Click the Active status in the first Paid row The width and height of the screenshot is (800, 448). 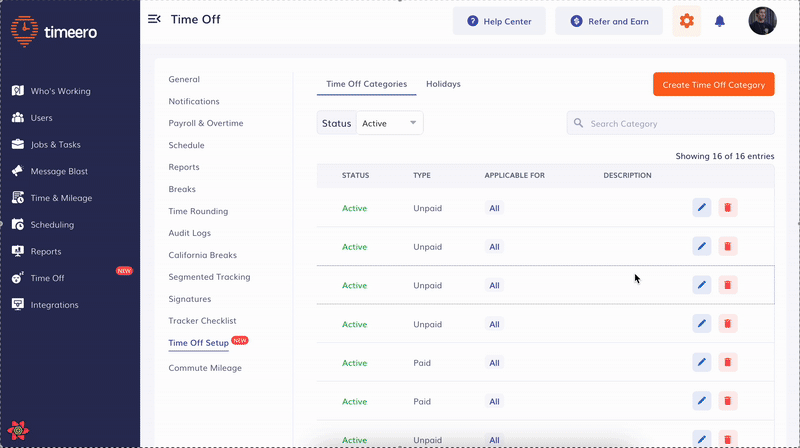point(354,363)
